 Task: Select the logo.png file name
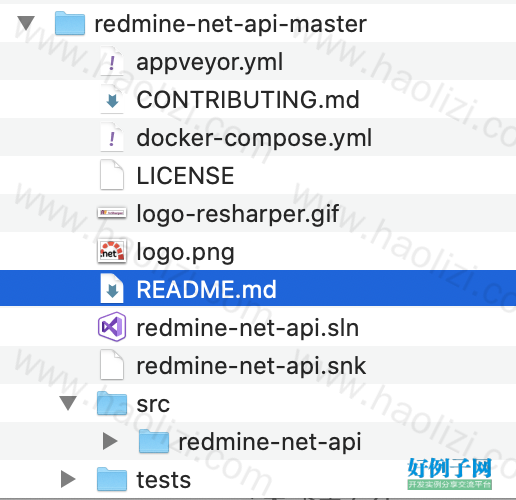coord(185,252)
